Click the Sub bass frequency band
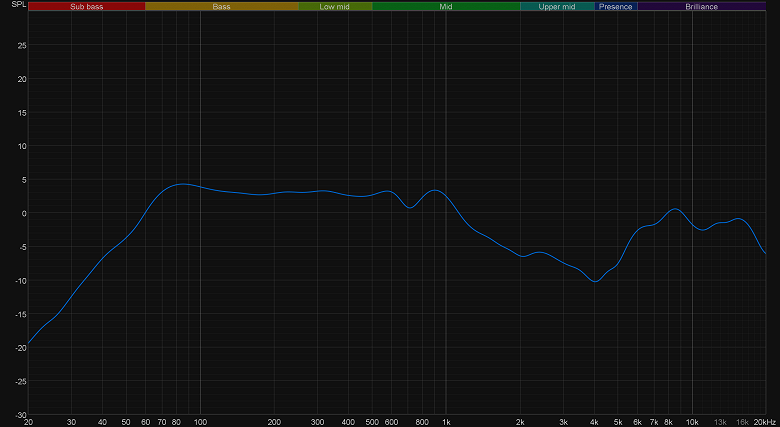The height and width of the screenshot is (427, 780). tap(87, 6)
